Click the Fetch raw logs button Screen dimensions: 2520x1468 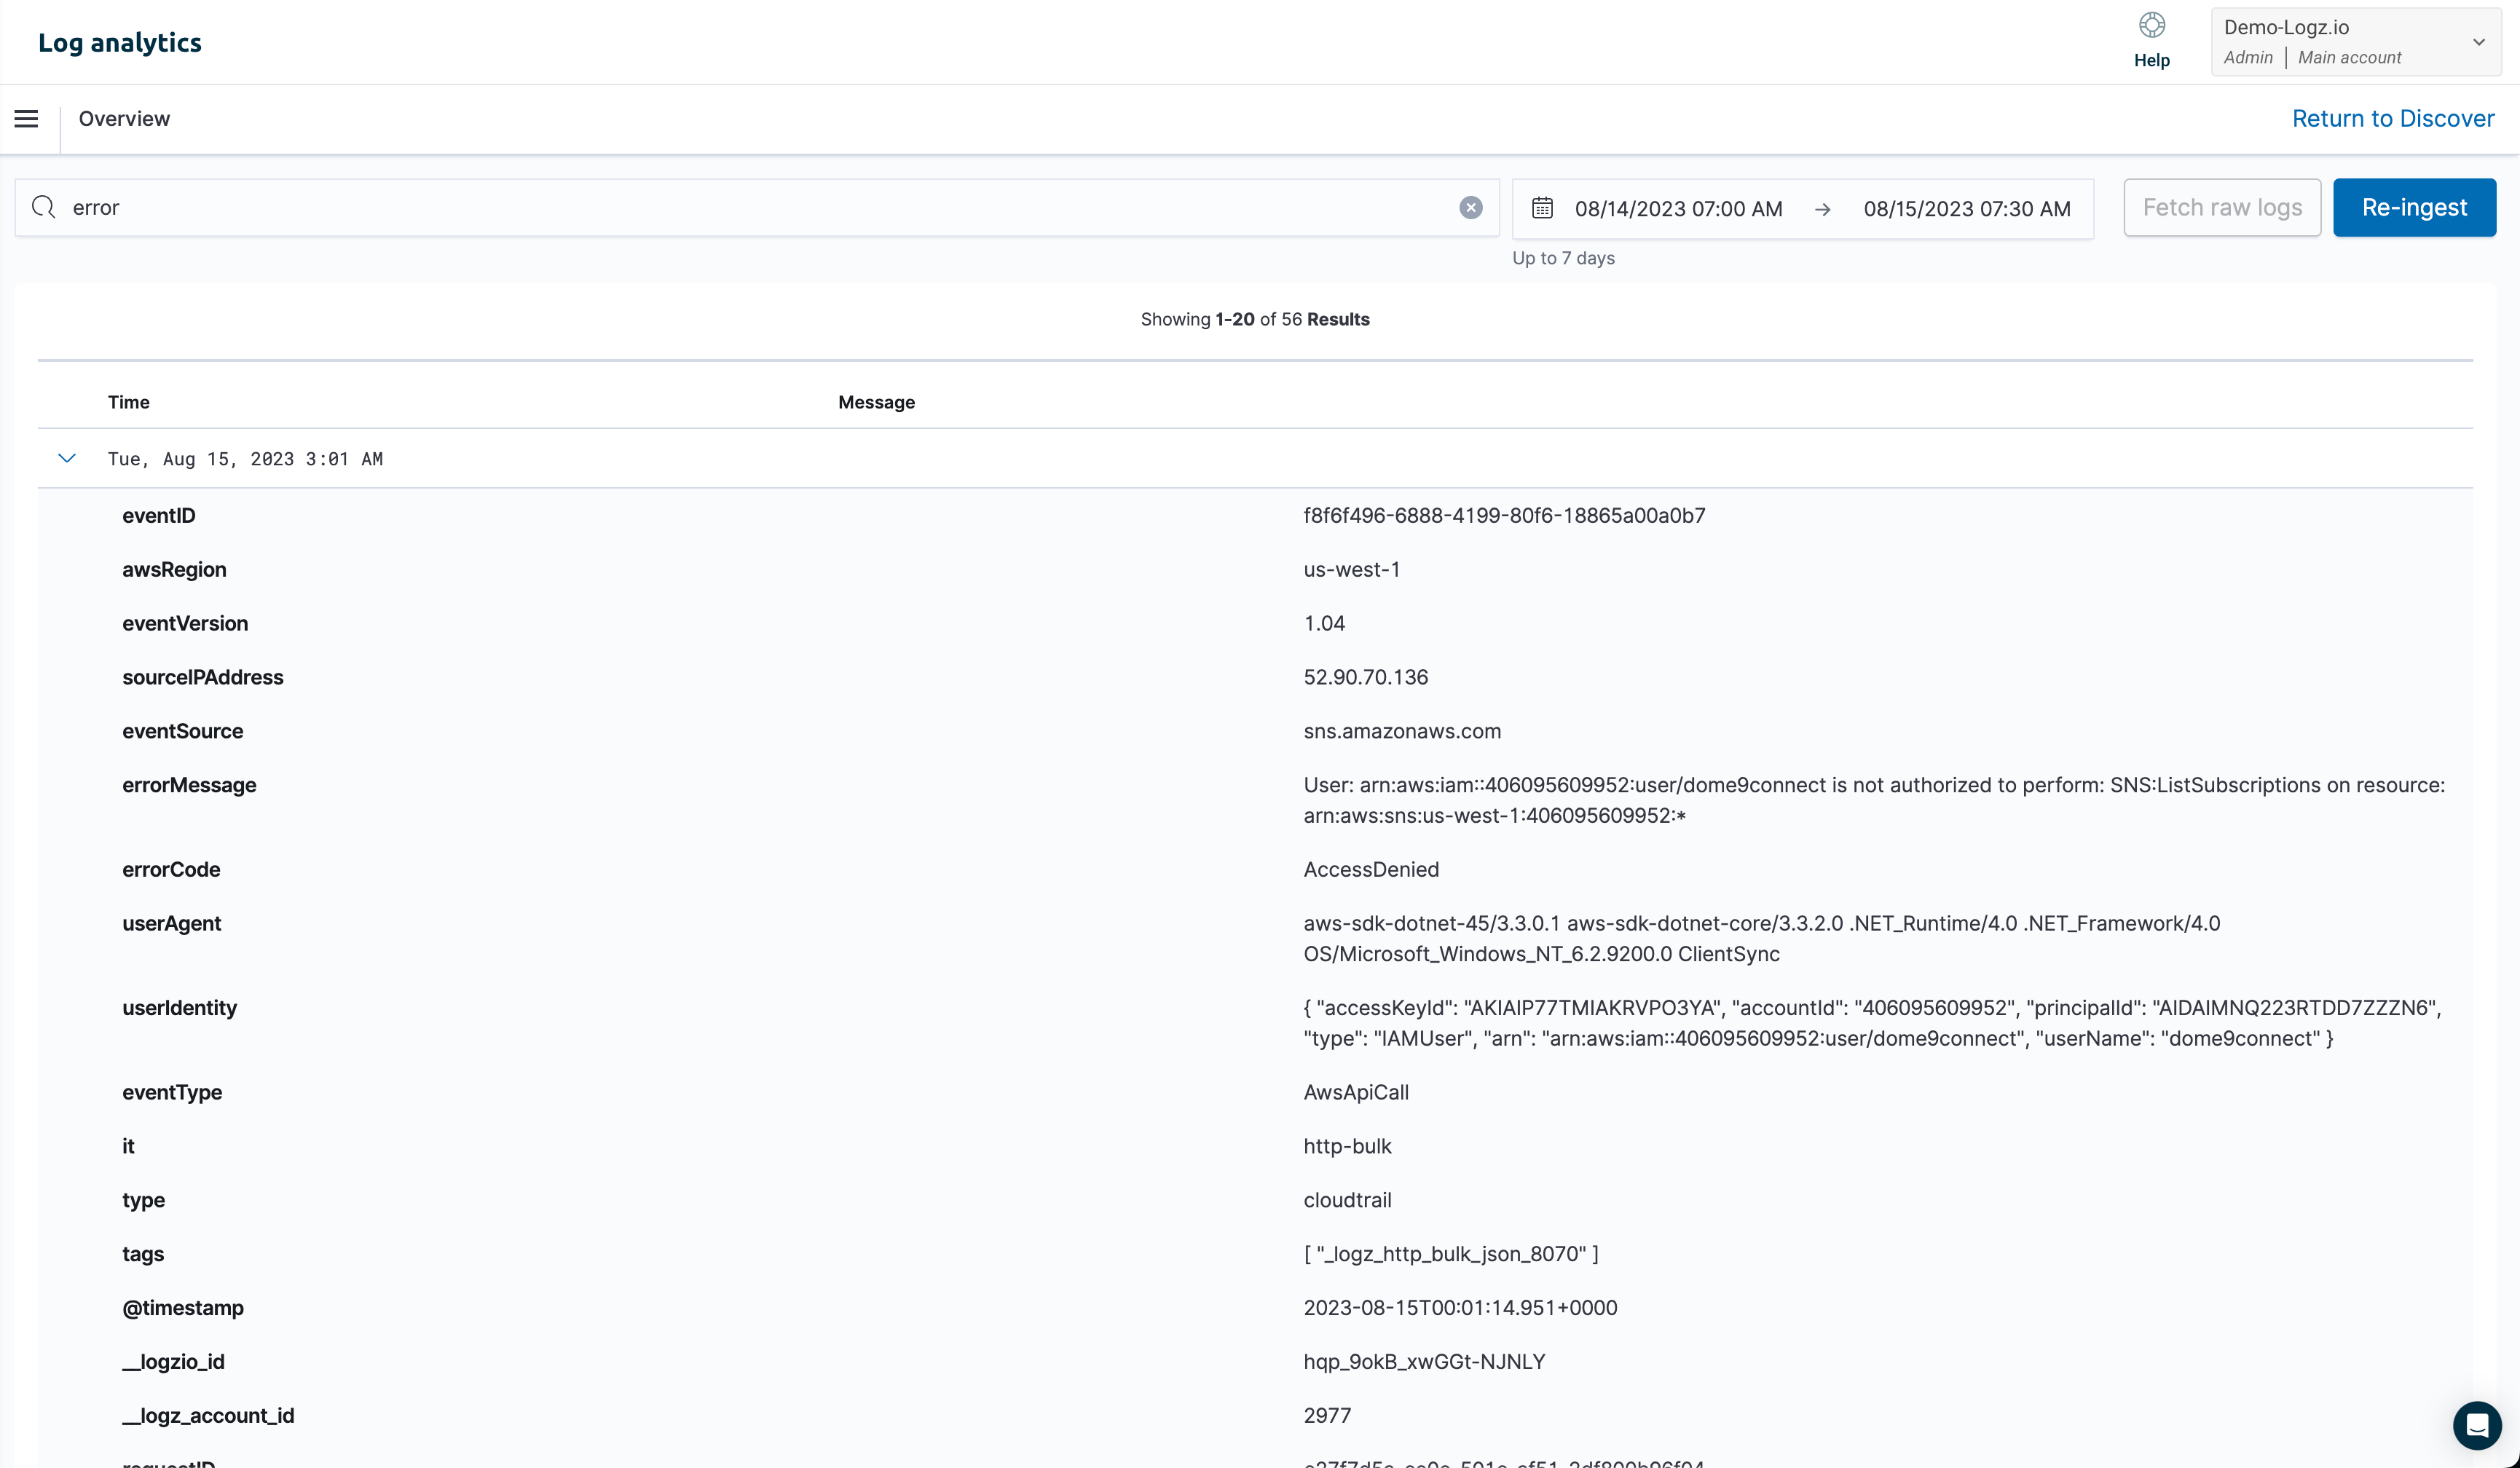pyautogui.click(x=2223, y=206)
